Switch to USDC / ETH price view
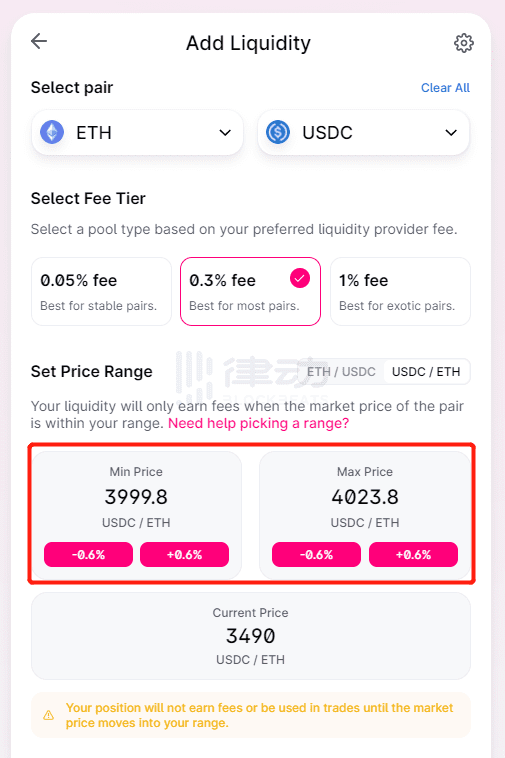This screenshot has width=505, height=758. [426, 372]
